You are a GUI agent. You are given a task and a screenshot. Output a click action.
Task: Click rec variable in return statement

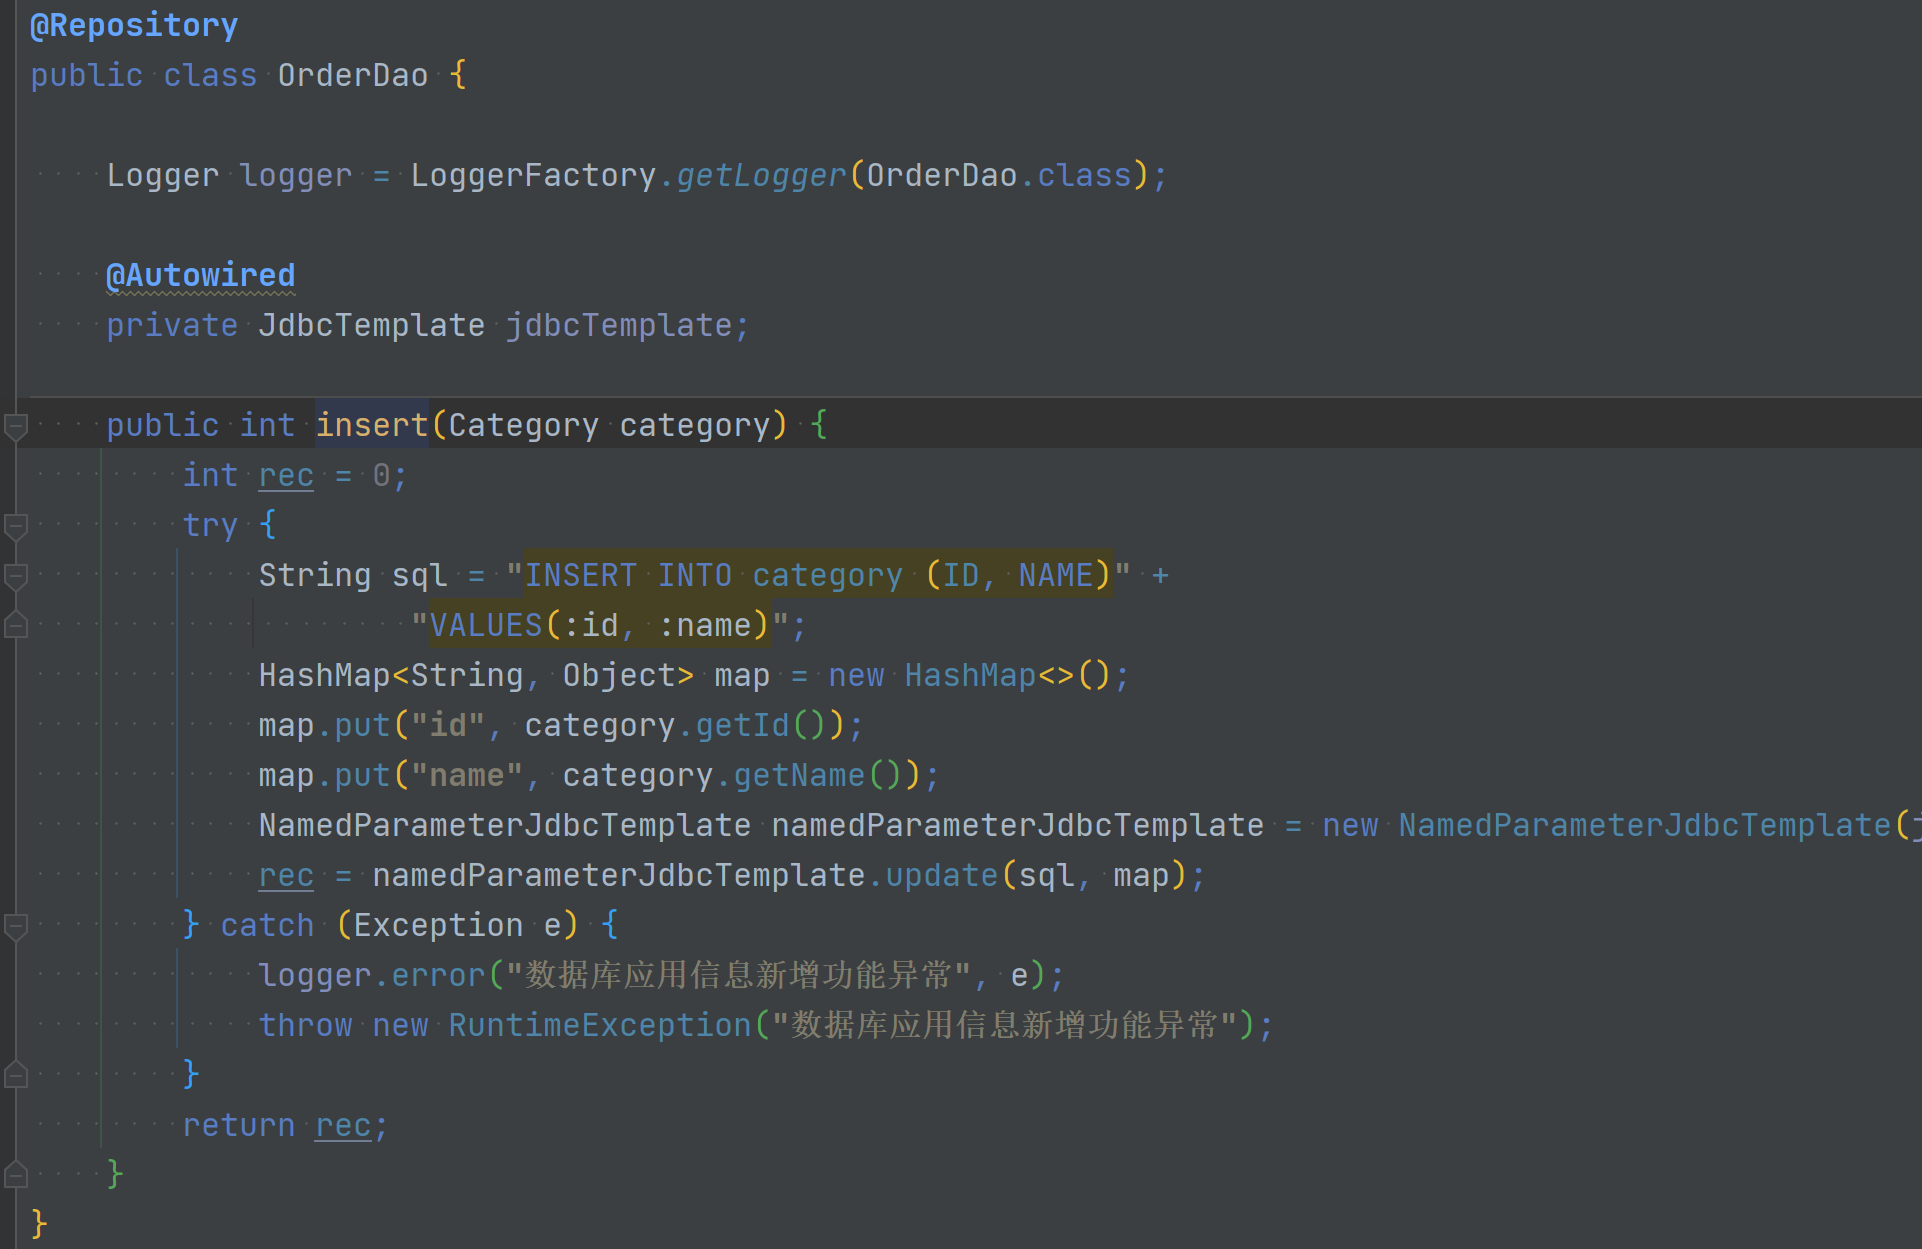coord(343,1125)
